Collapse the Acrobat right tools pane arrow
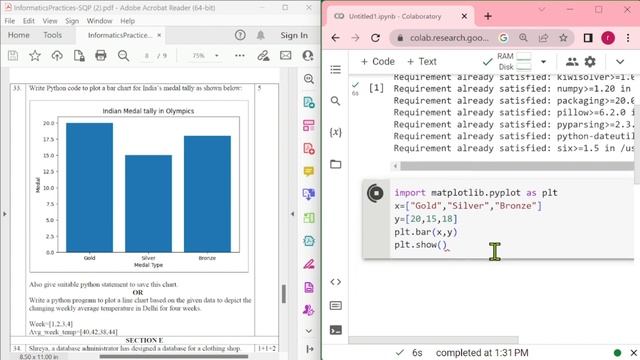The image size is (640, 360). [292, 213]
